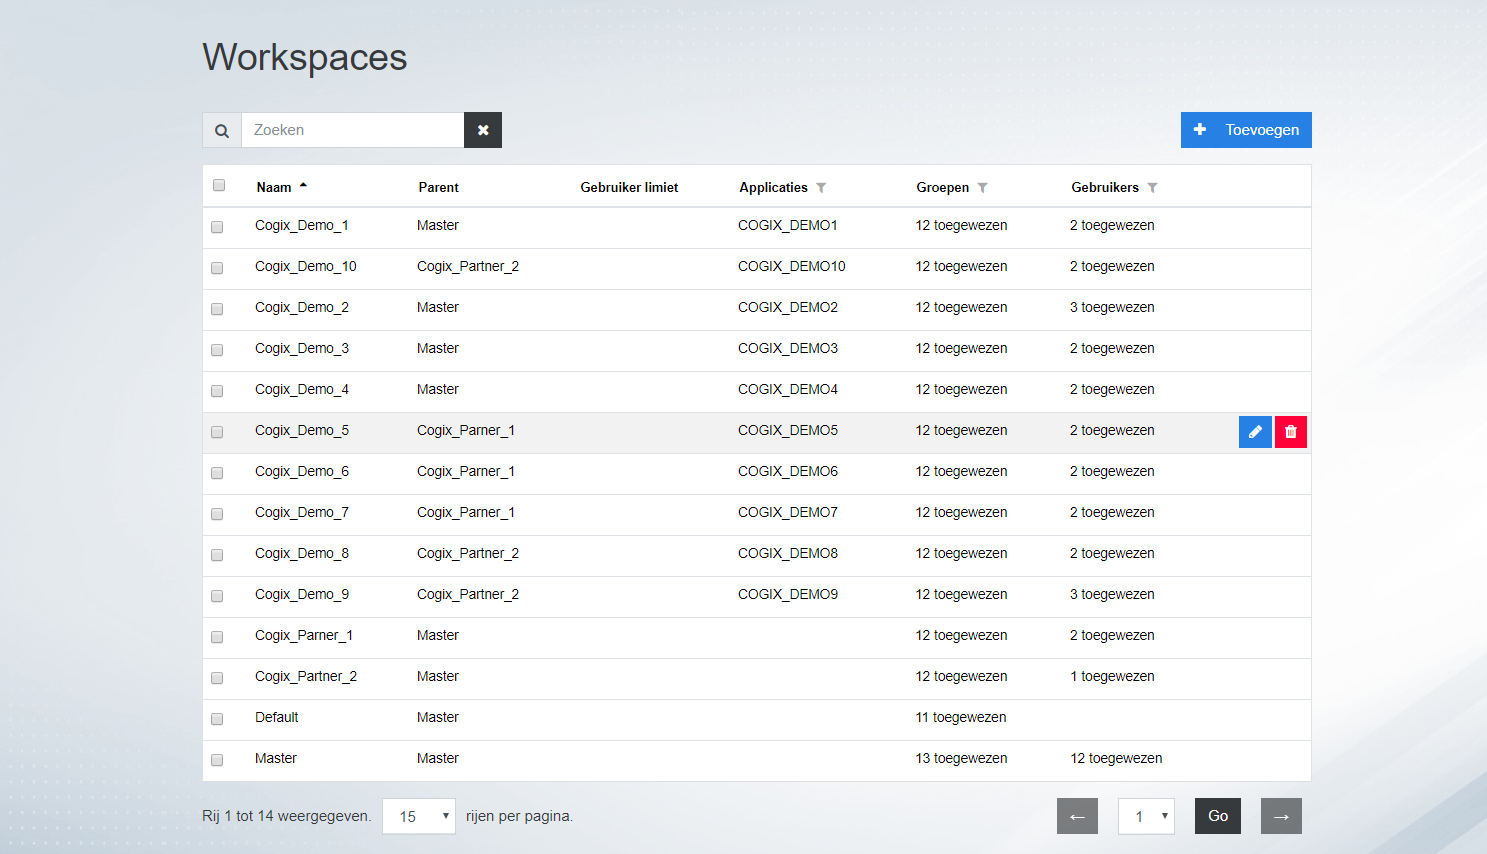
Task: Open the Groepen column filter
Action: point(982,188)
